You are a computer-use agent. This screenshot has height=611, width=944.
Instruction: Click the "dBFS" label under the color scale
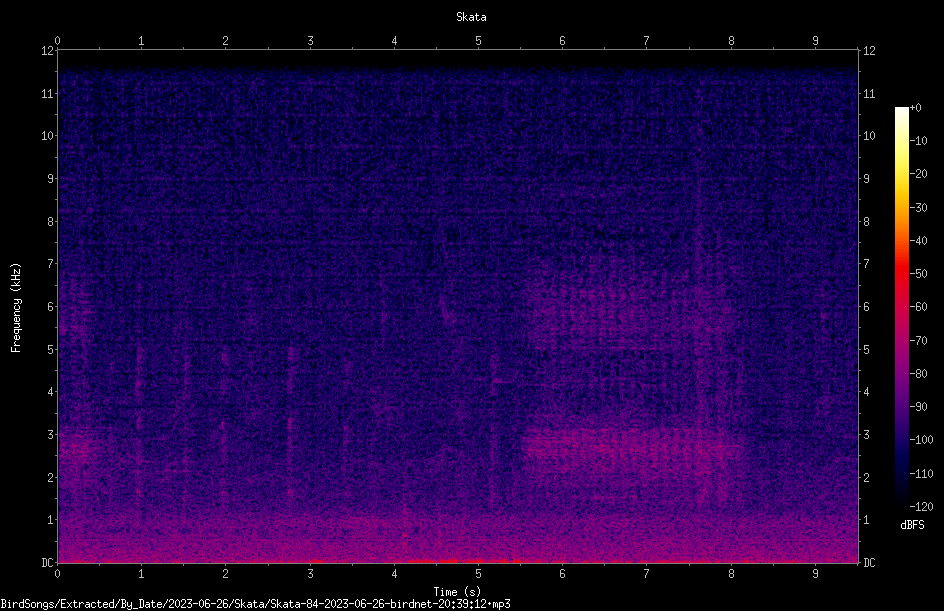click(x=912, y=525)
